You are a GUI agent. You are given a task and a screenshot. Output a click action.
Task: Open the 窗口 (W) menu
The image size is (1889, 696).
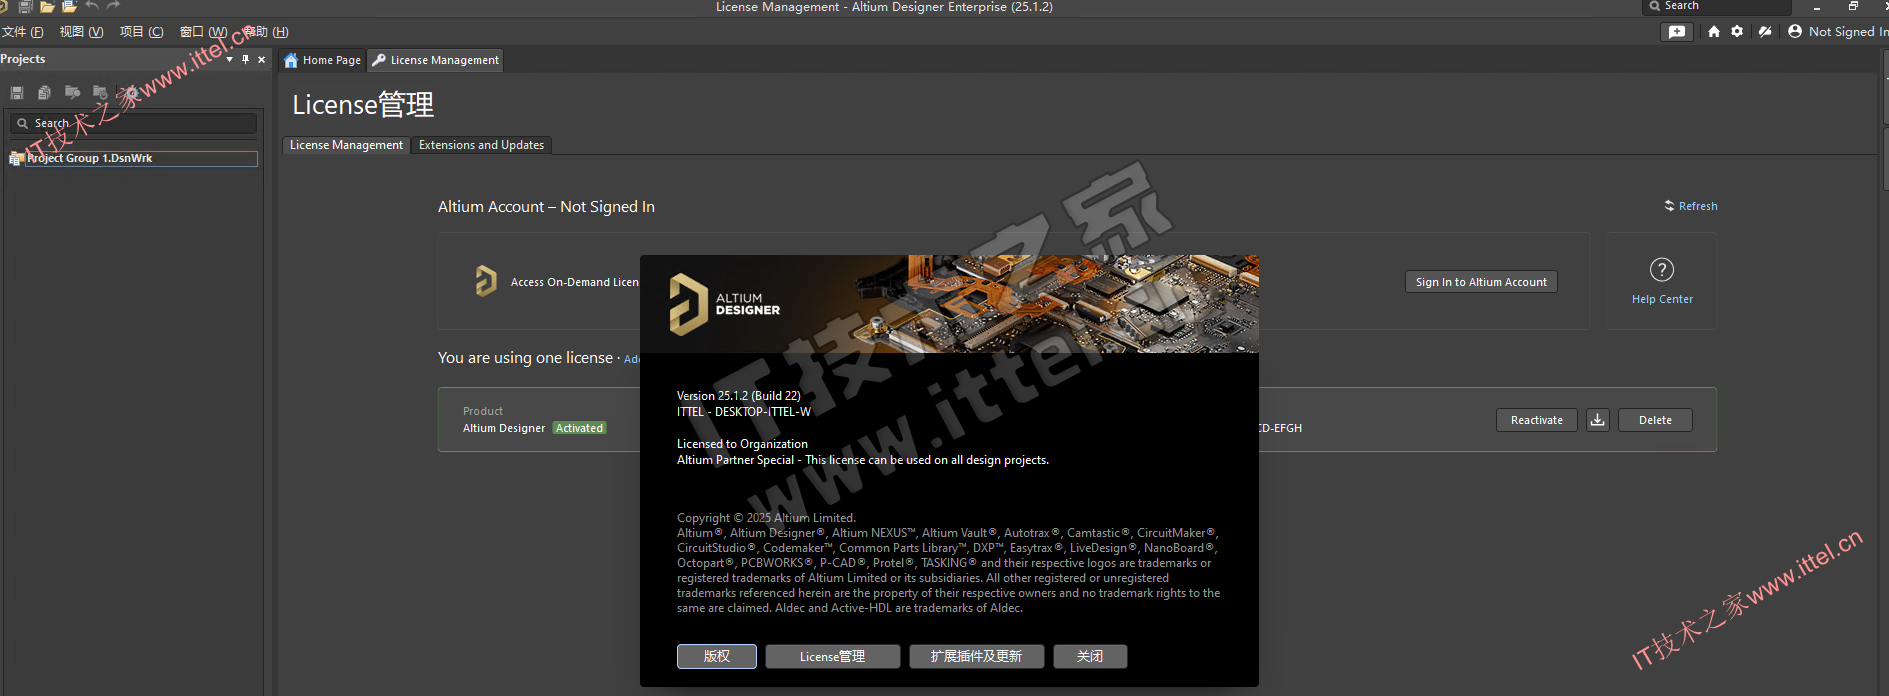click(x=203, y=32)
